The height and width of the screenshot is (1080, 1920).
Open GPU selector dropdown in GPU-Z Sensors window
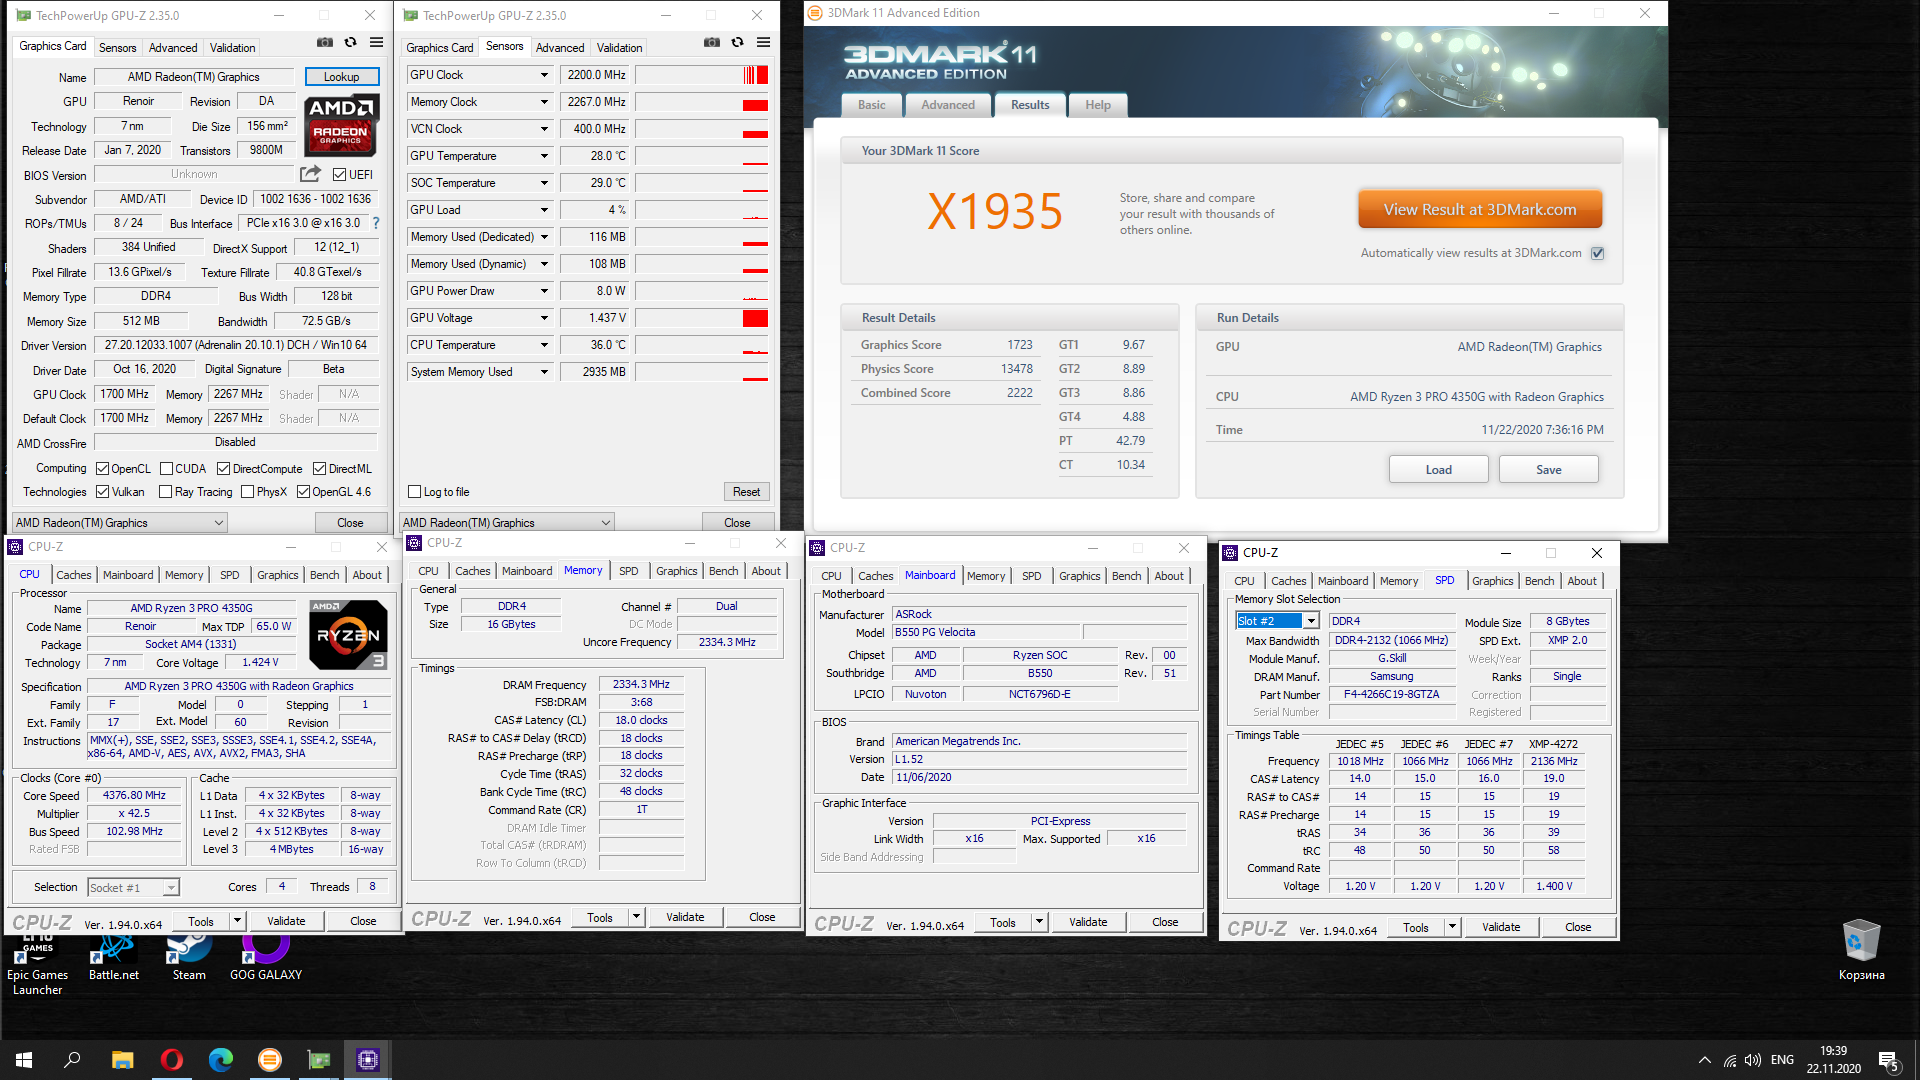click(506, 523)
